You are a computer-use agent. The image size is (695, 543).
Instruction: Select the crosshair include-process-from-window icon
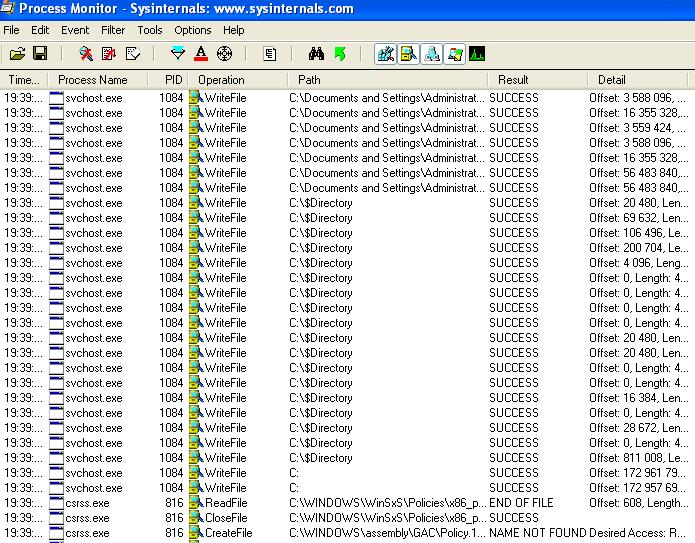pyautogui.click(x=224, y=54)
